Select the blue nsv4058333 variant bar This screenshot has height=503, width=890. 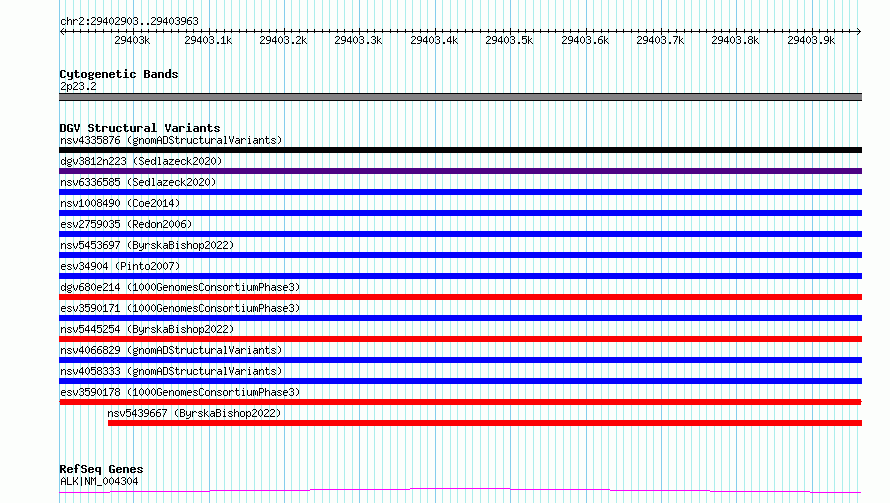pyautogui.click(x=460, y=381)
